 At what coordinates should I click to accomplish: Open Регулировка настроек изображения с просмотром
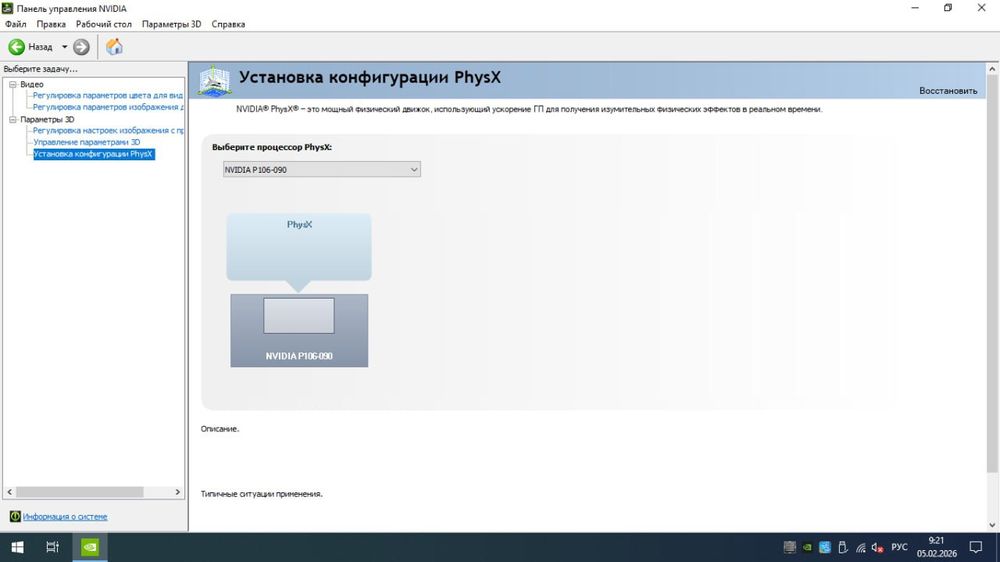click(x=108, y=130)
